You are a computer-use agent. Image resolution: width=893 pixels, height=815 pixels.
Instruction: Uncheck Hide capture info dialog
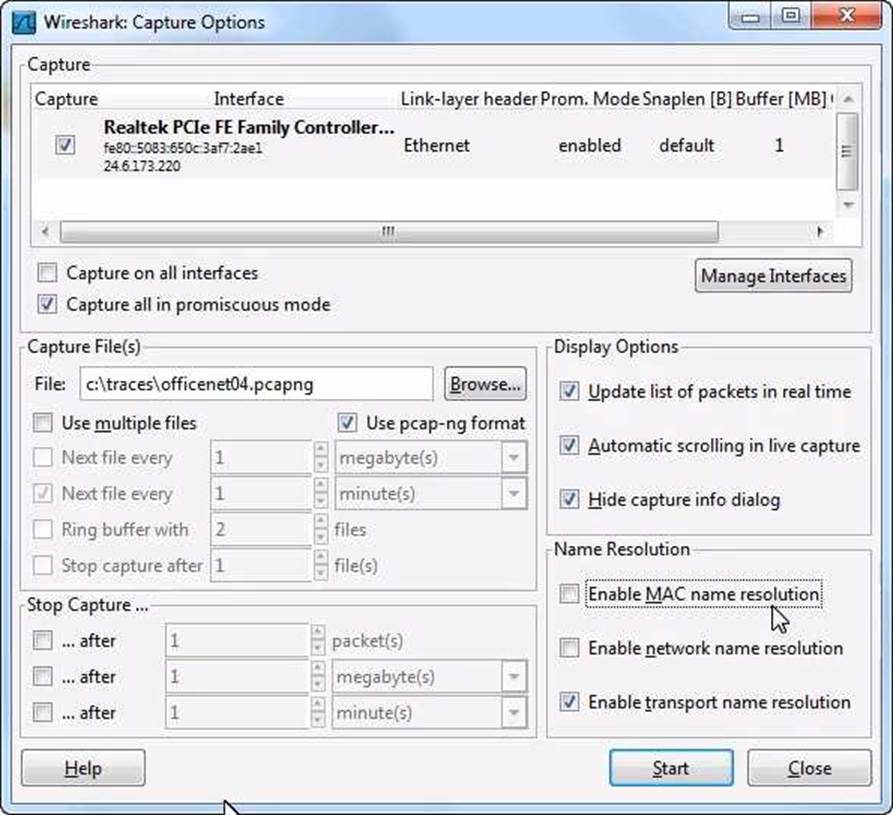tap(569, 499)
